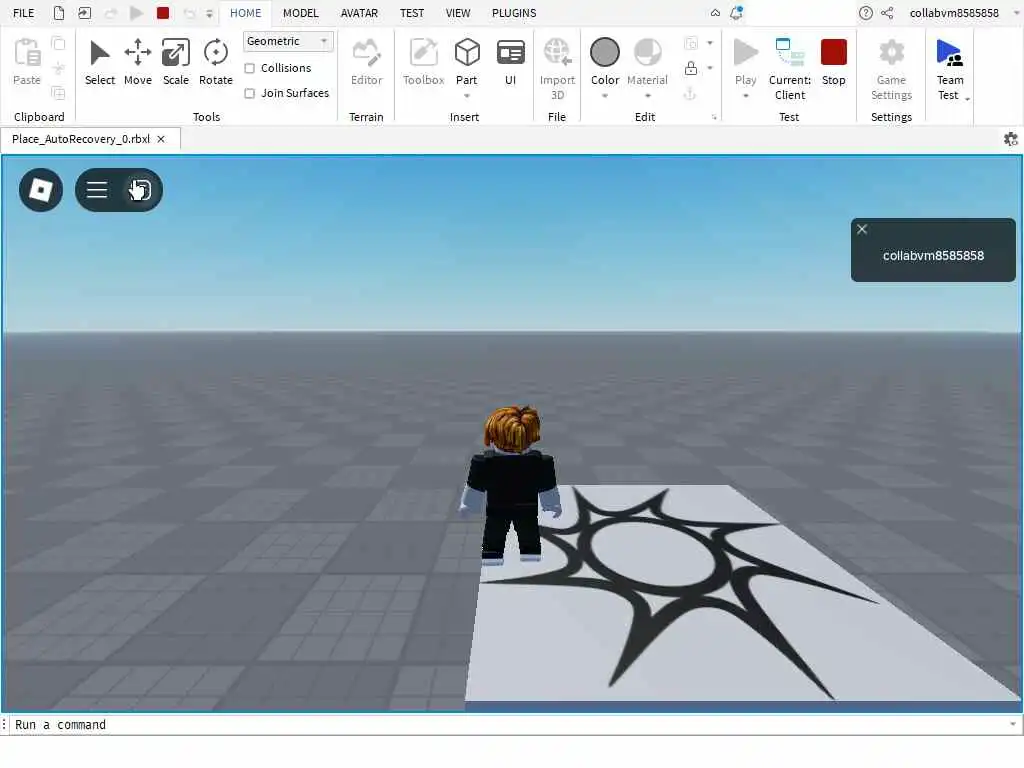The width and height of the screenshot is (1024, 768).
Task: Expand the Color picker dropdown arrow
Action: pyautogui.click(x=605, y=96)
